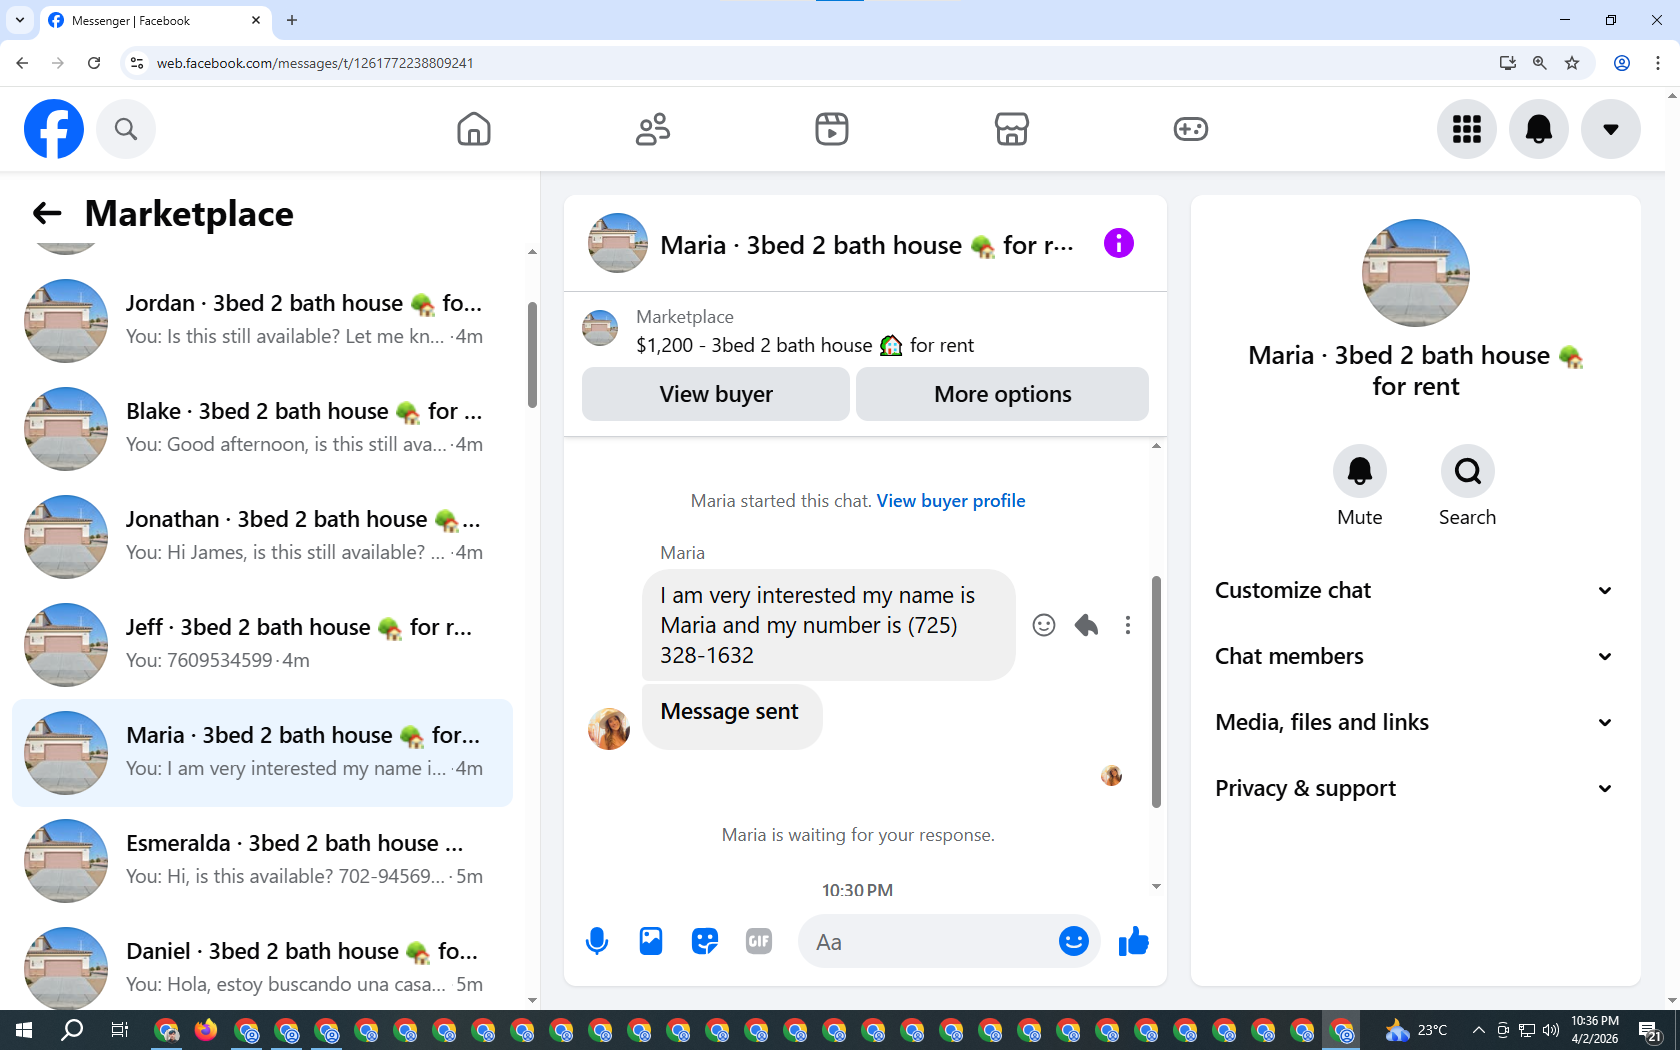Select Maria's conversation in the list

262,753
